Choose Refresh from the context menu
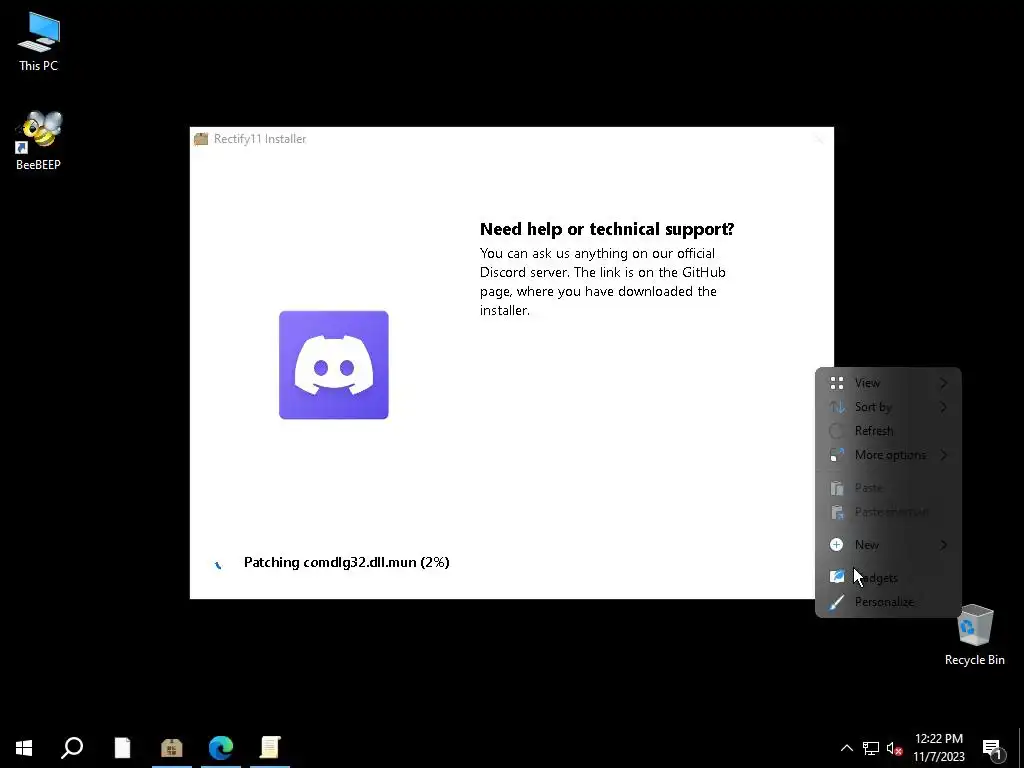 pos(888,431)
